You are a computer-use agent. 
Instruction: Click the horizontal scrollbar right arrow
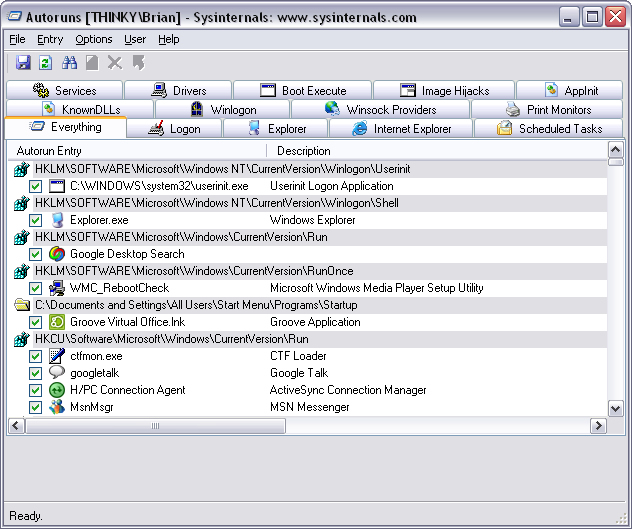(x=599, y=426)
